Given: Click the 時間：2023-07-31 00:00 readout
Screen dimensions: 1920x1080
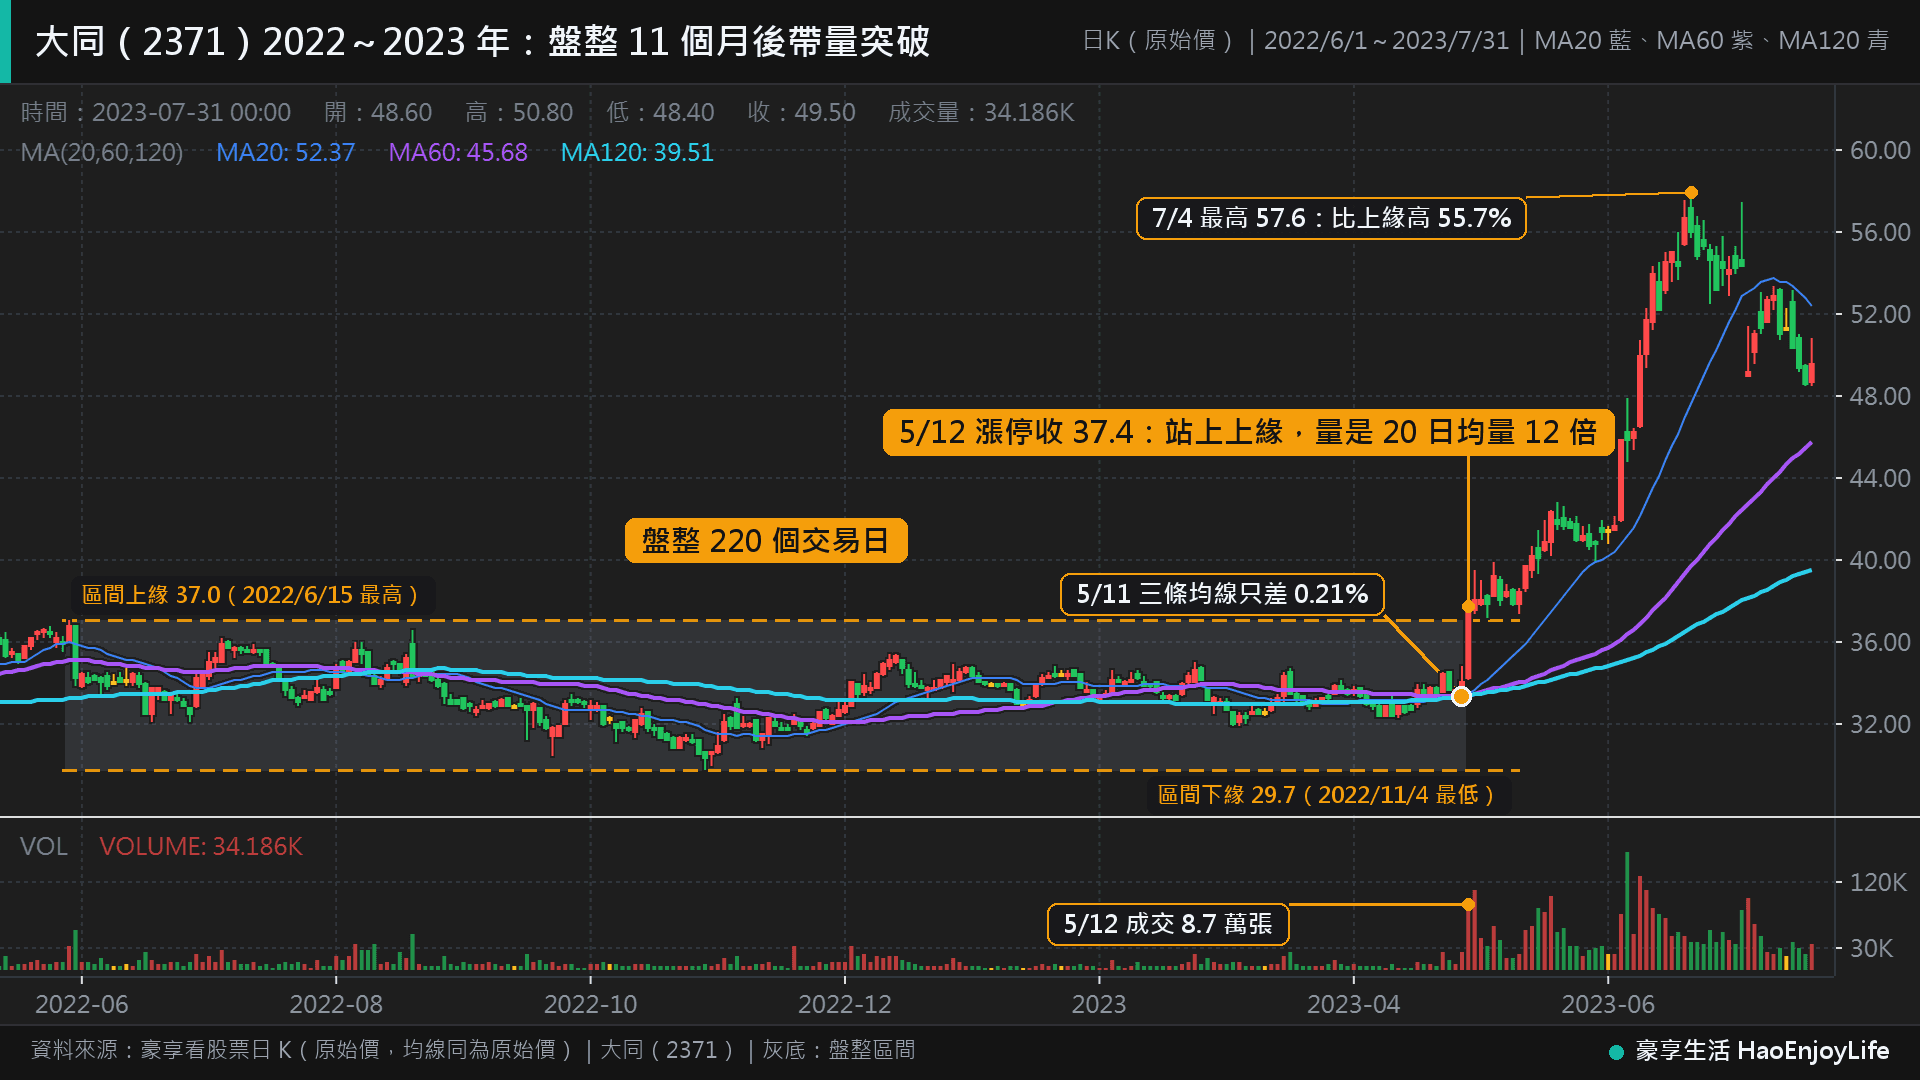Looking at the screenshot, I should click(156, 112).
